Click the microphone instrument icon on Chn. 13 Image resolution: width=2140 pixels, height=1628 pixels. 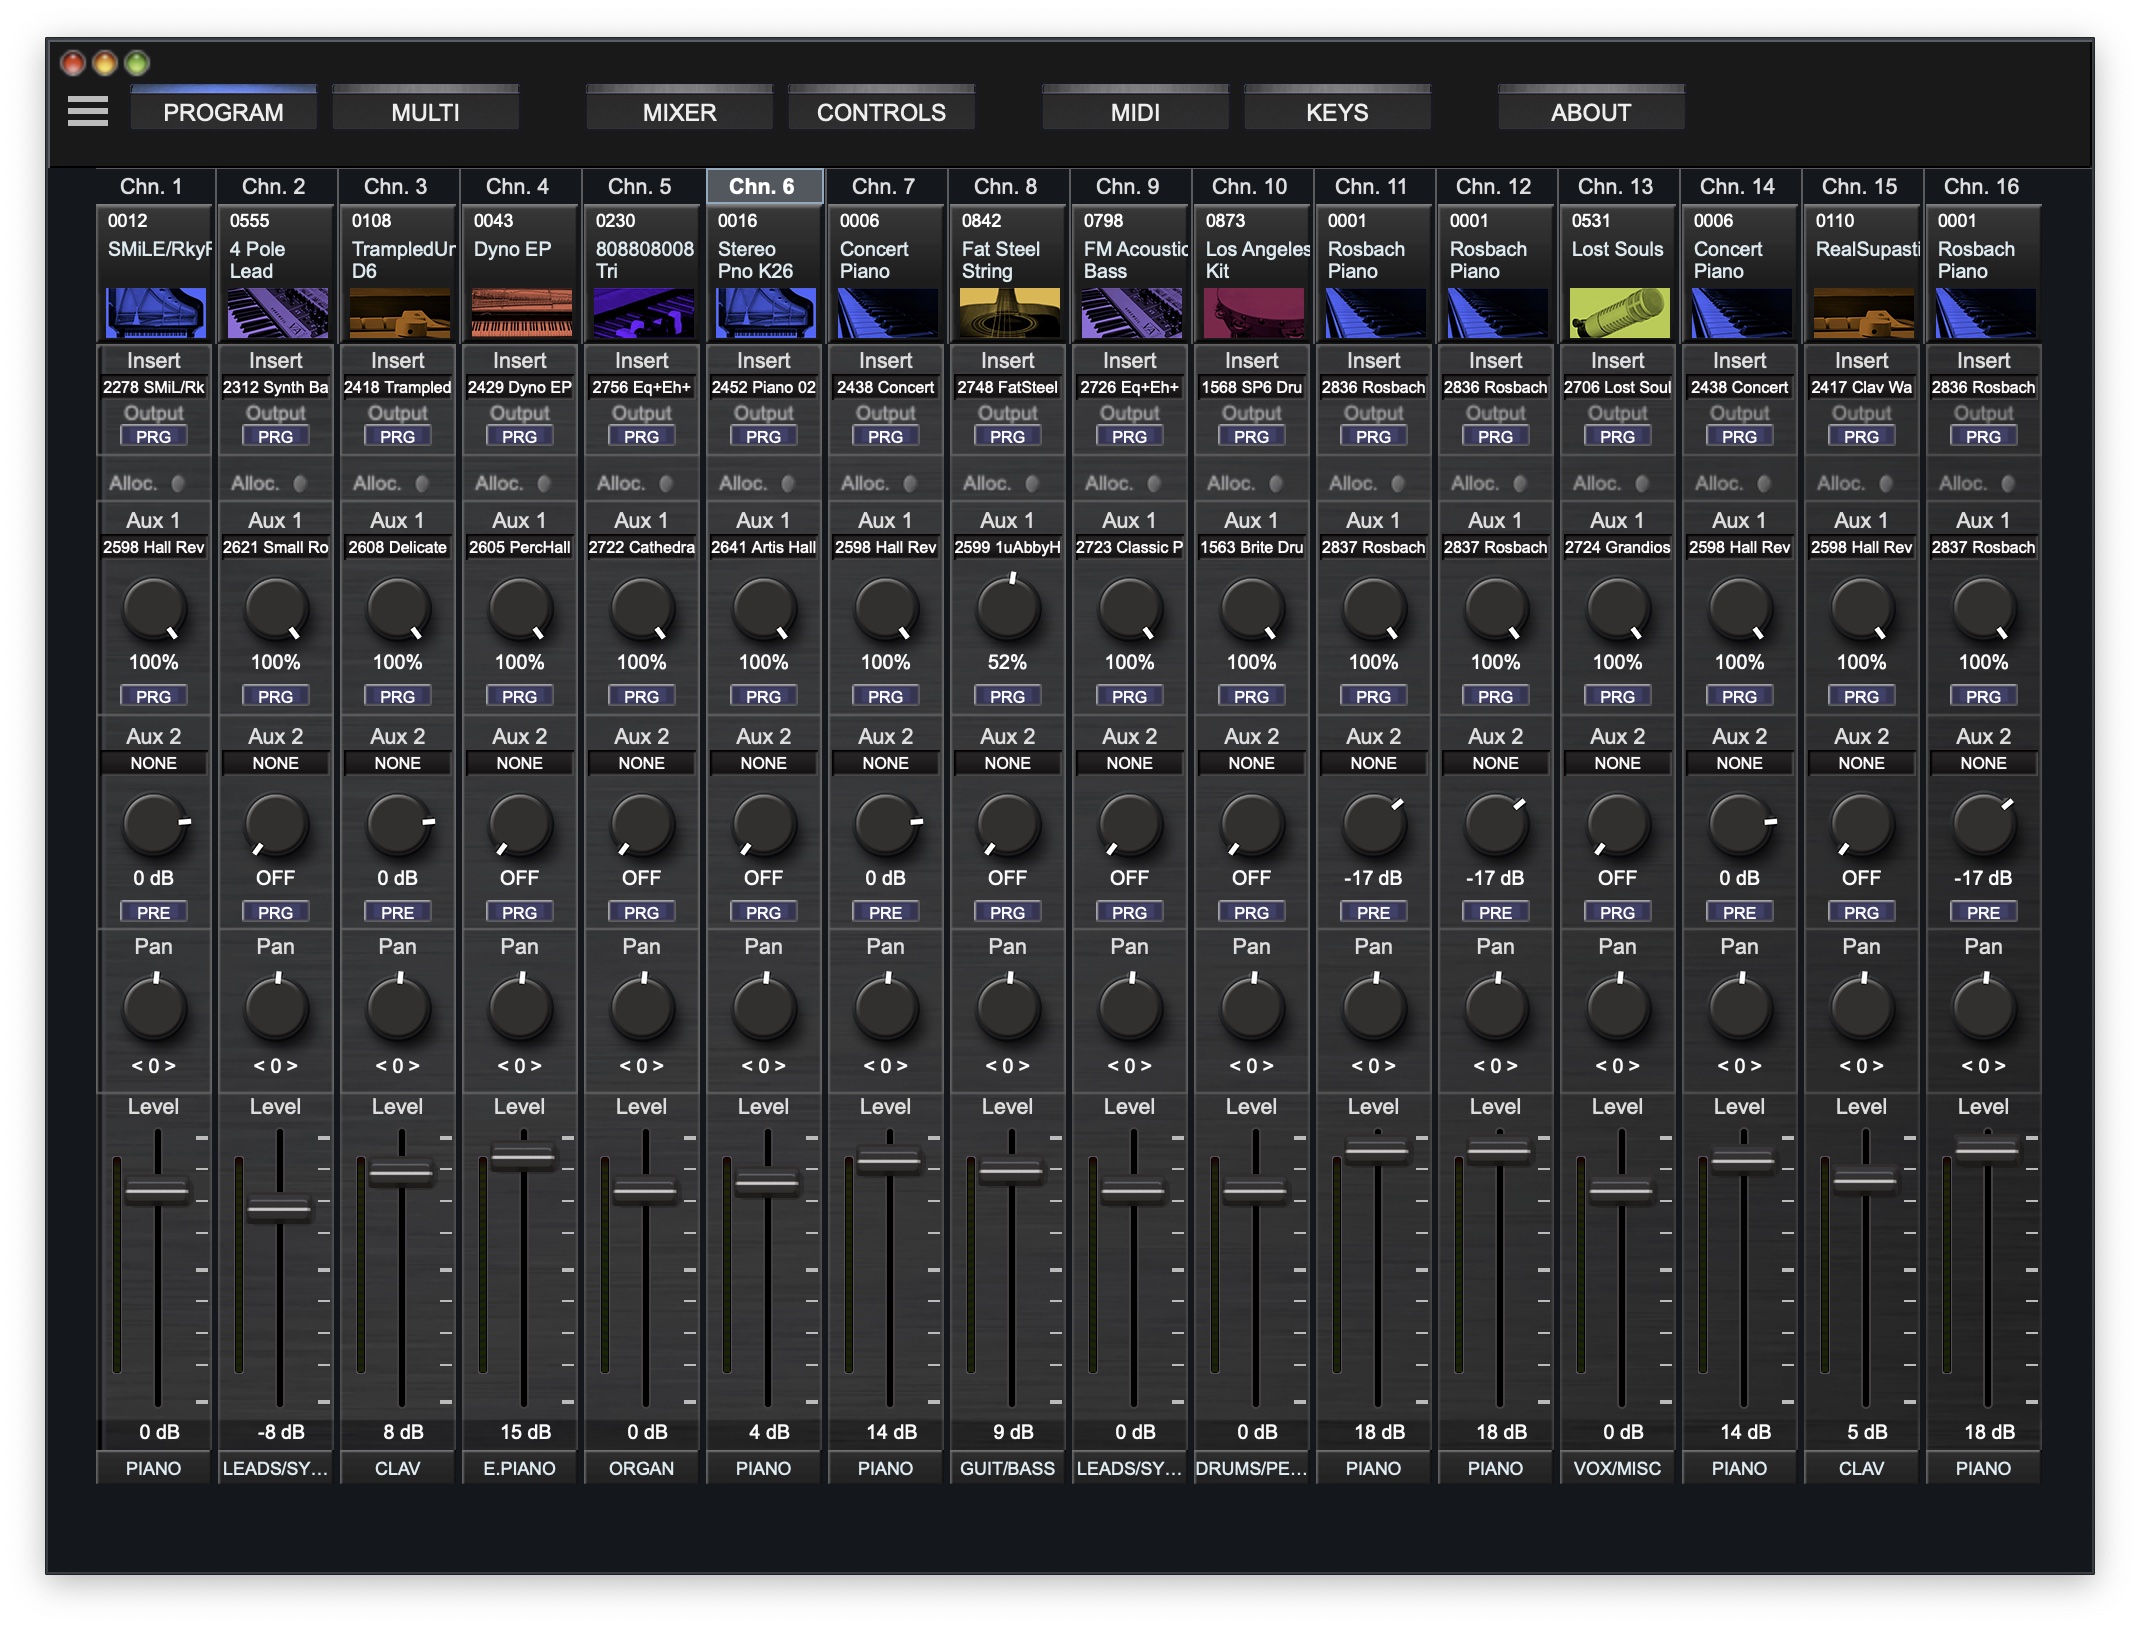[x=1618, y=313]
